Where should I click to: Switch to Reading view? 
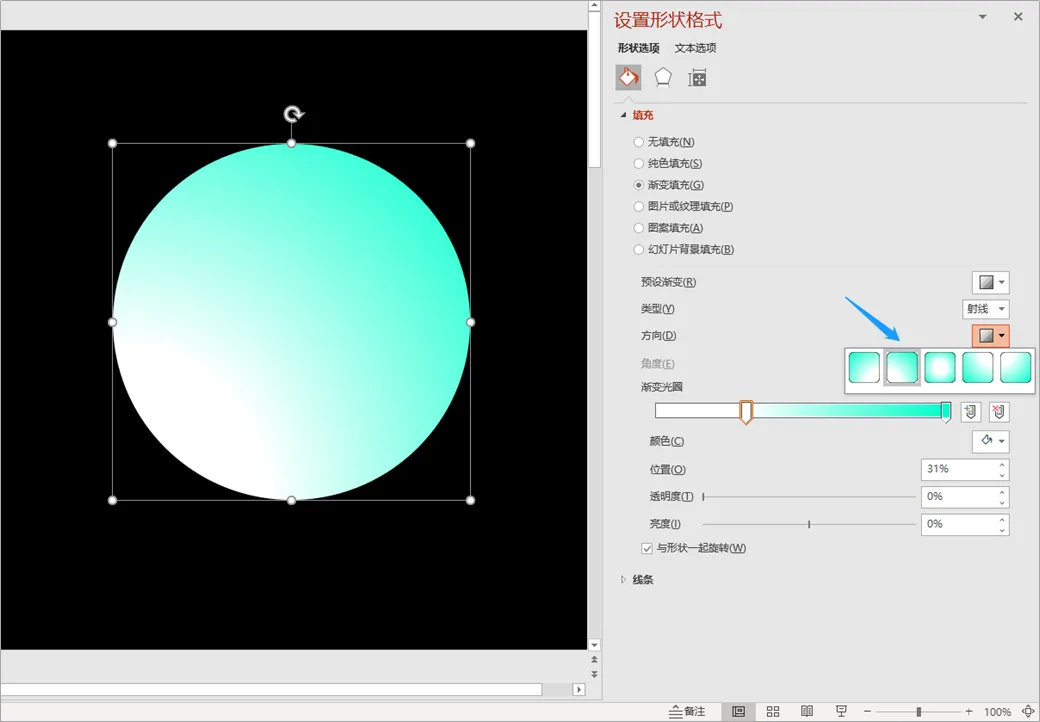807,711
